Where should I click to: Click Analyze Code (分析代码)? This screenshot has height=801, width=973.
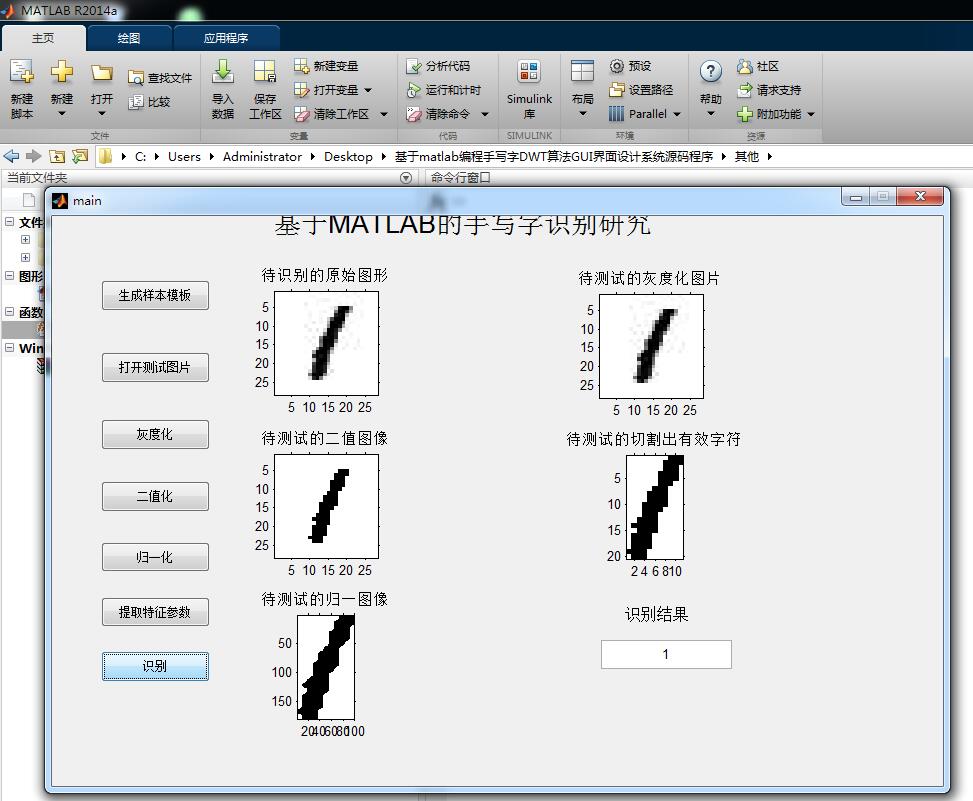coord(438,66)
